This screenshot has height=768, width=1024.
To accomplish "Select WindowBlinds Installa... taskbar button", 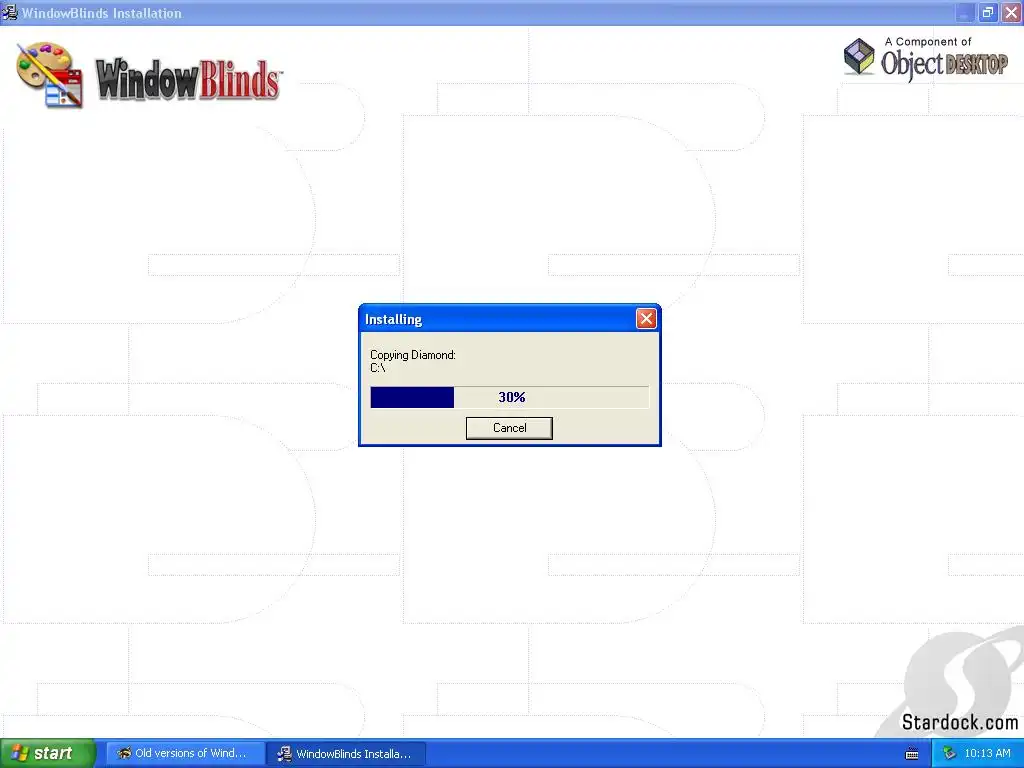I will tap(345, 754).
